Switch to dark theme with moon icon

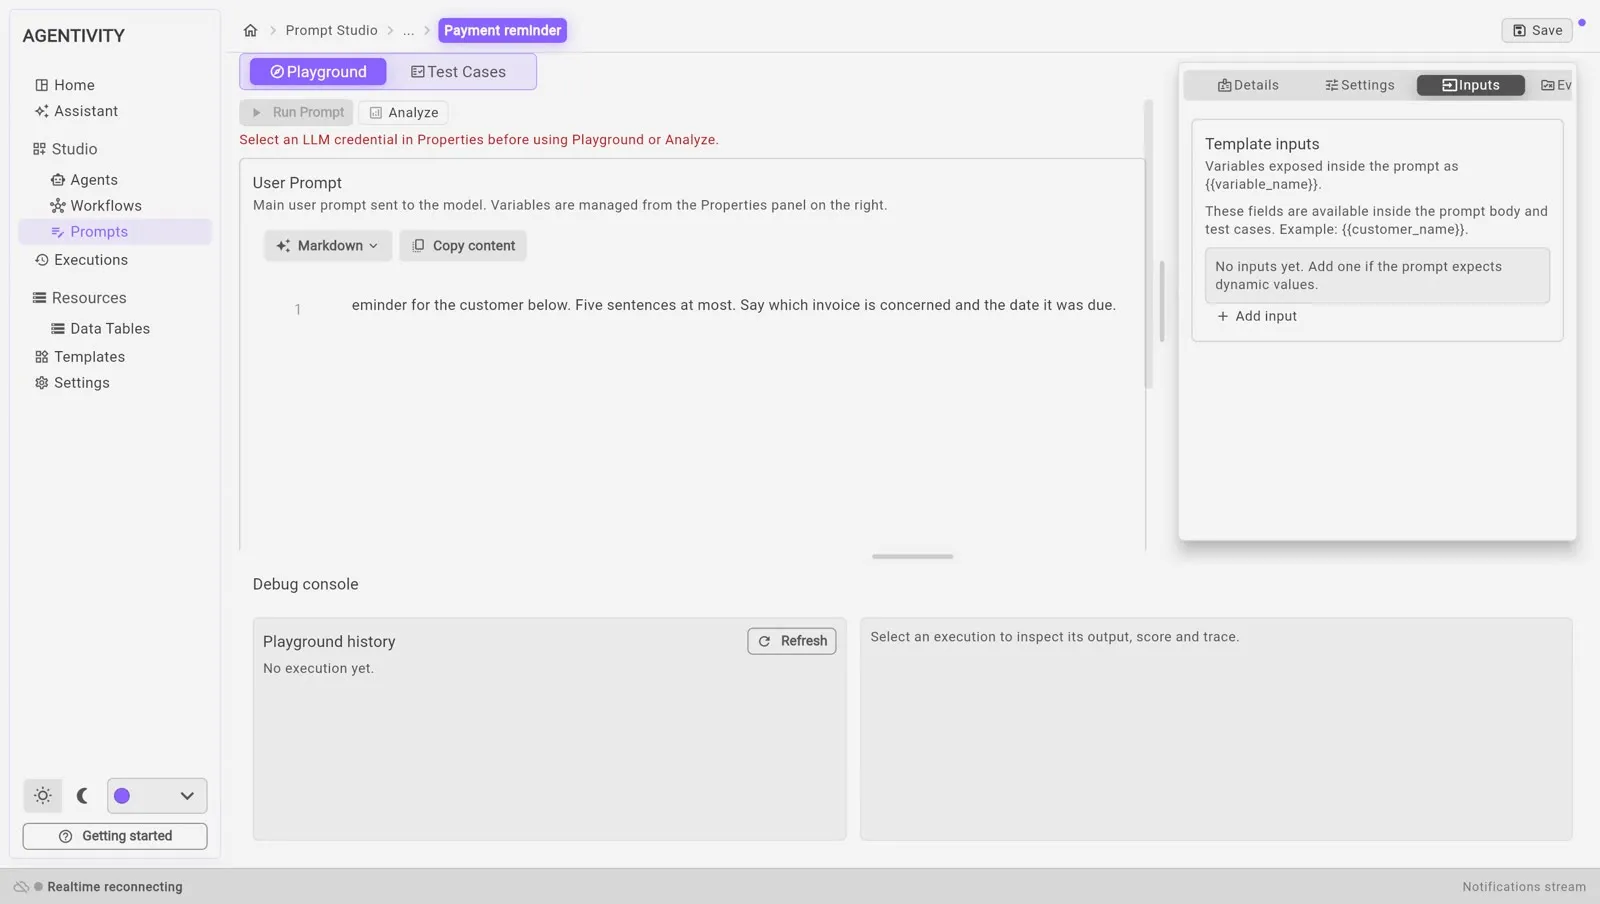83,796
